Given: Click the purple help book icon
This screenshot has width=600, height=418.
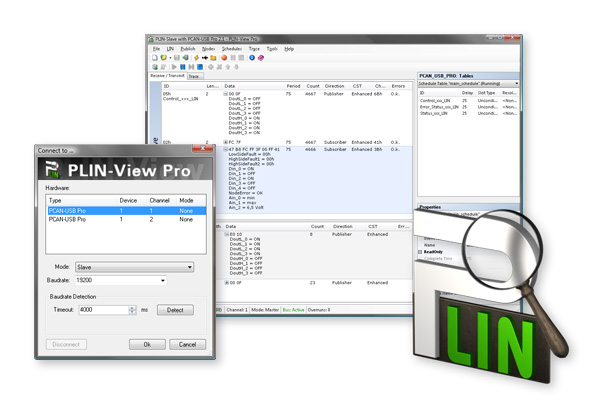Looking at the screenshot, I should 261,58.
